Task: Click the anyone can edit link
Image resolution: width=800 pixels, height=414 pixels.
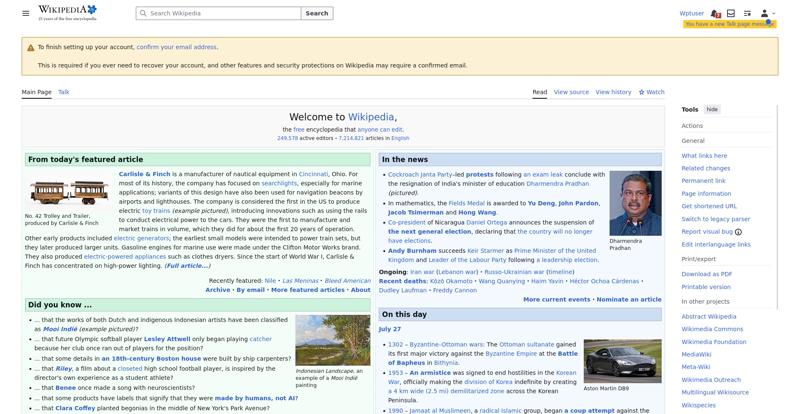Action: [x=380, y=130]
